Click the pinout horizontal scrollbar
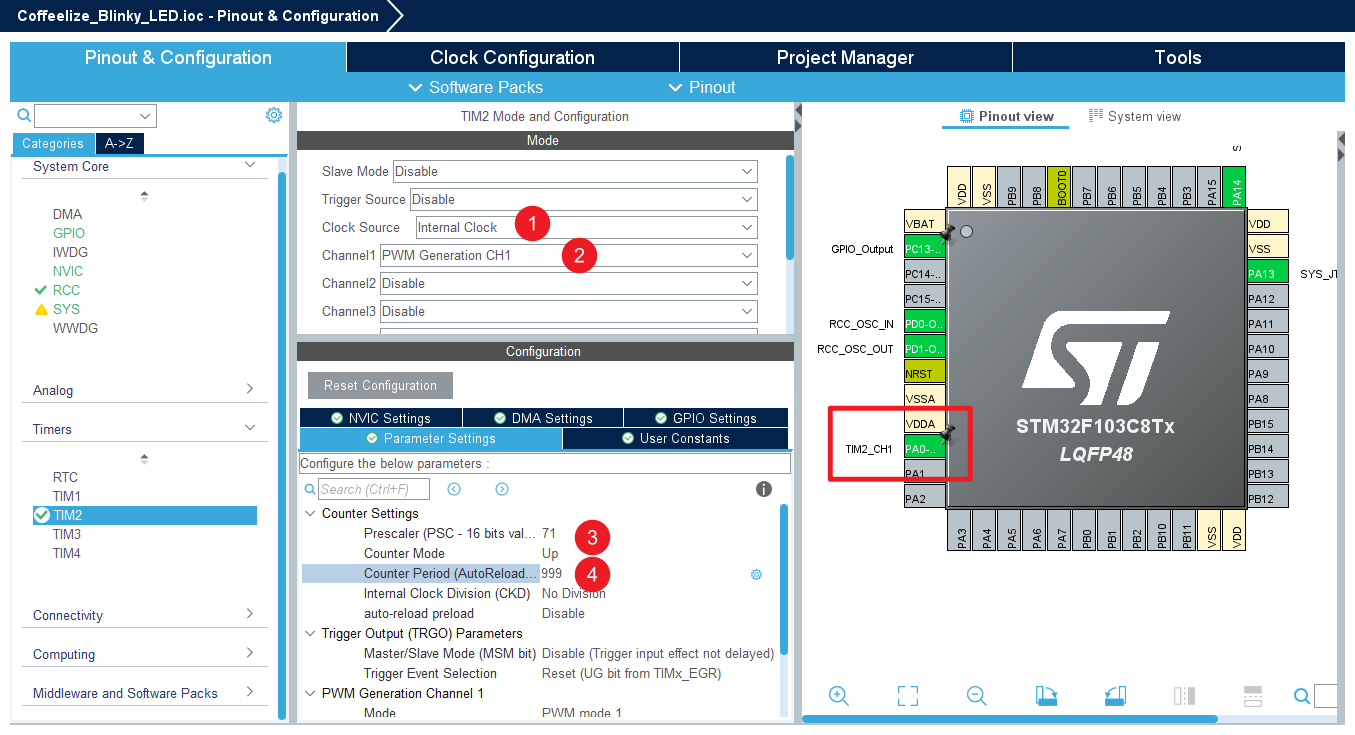 [x=1009, y=719]
